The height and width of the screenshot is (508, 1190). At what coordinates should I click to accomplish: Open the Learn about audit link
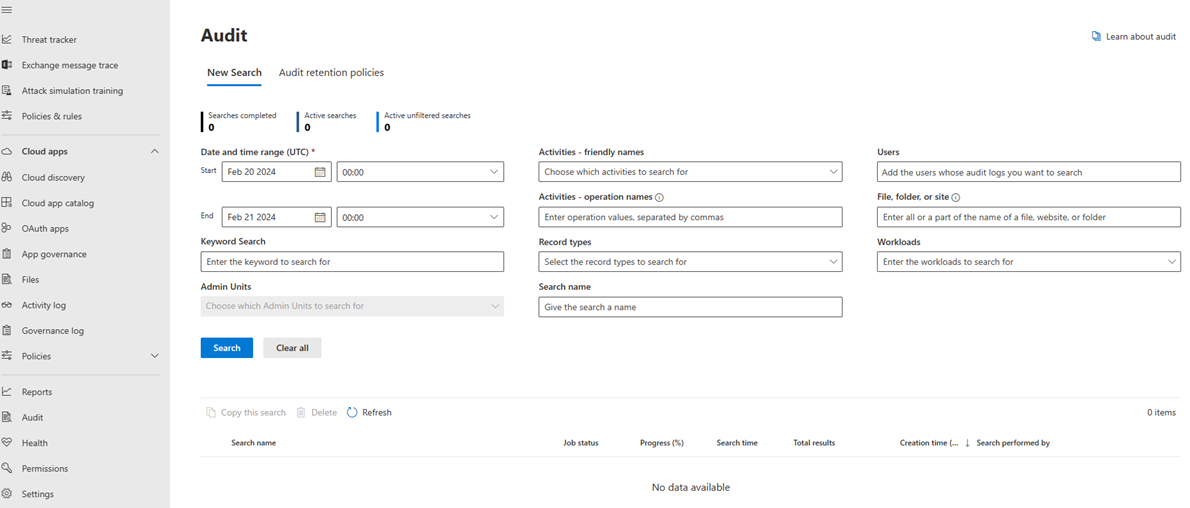pyautogui.click(x=1134, y=36)
